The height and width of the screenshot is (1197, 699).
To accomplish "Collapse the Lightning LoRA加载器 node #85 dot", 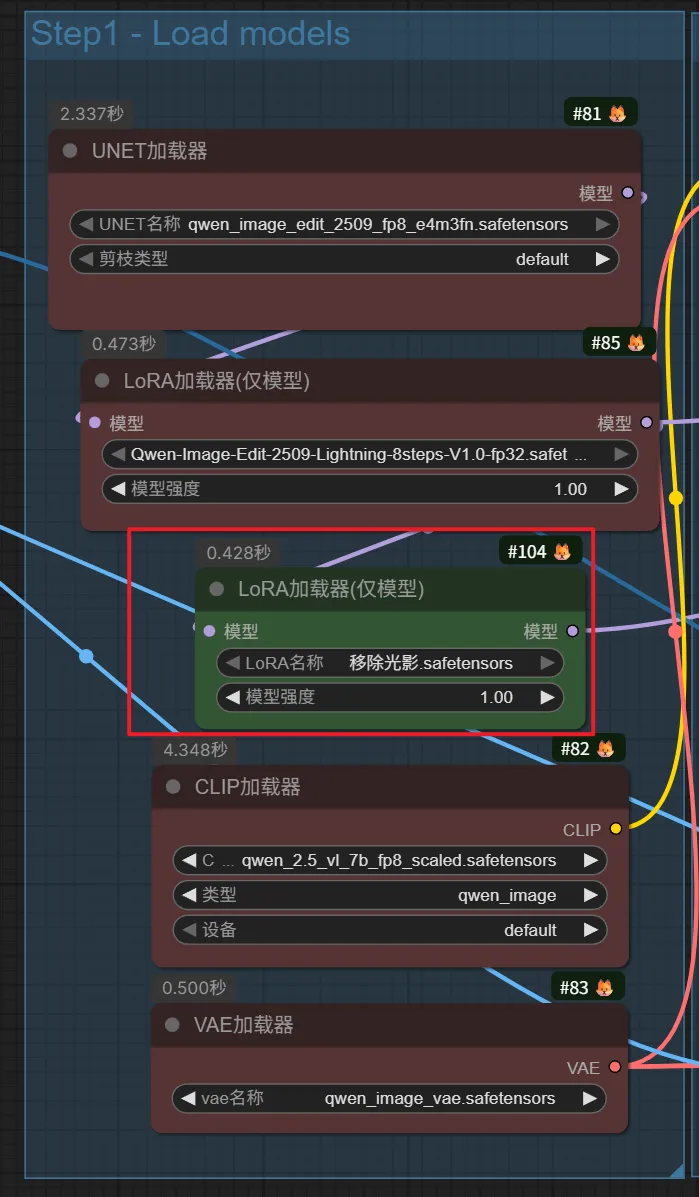I will [102, 381].
